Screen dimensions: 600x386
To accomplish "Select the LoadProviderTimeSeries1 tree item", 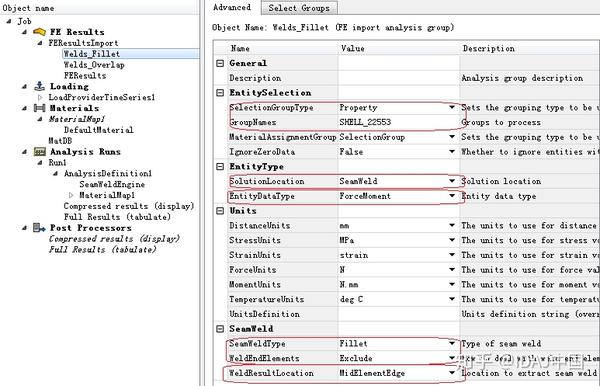I will [102, 97].
